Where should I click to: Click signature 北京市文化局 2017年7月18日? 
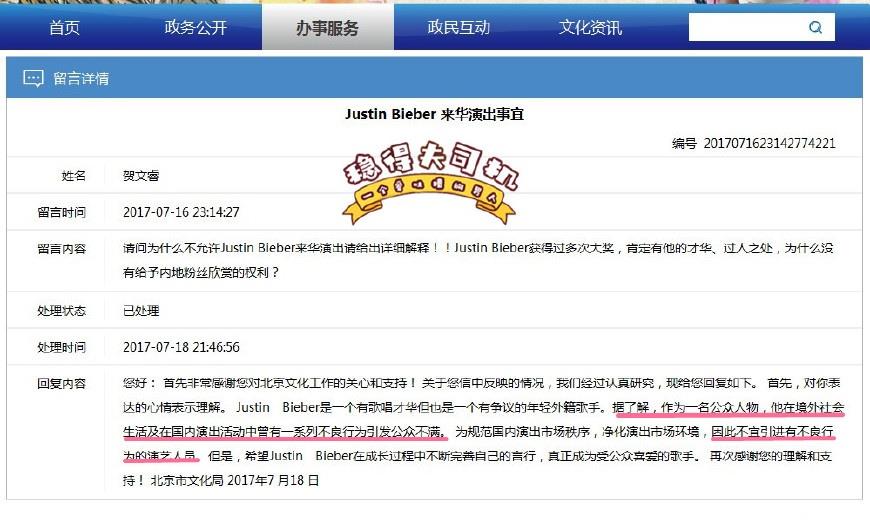[x=235, y=480]
